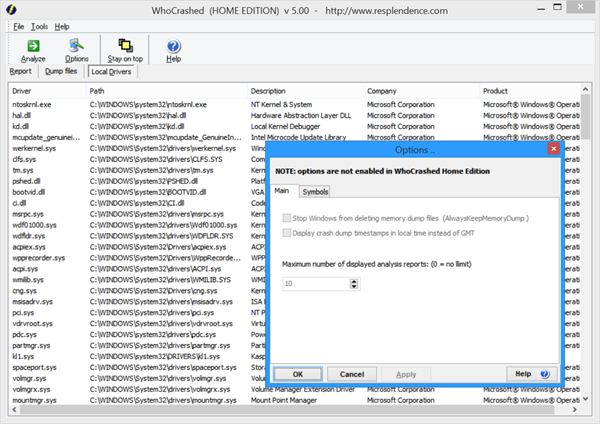Select the acpiex.sys driver row
Viewport: 600px width, 424px height.
138,247
